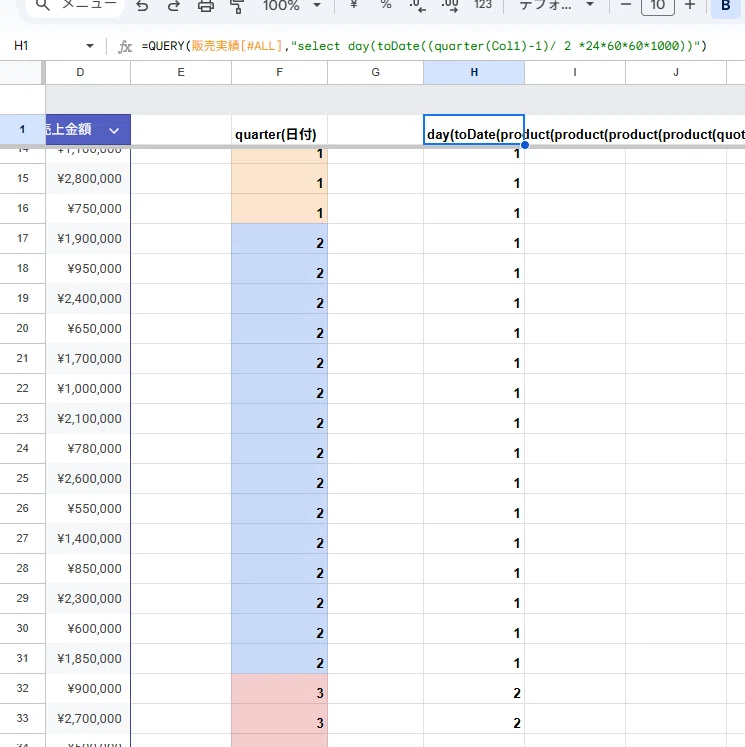This screenshot has width=745, height=747.
Task: Click the fx function icon
Action: coord(125,46)
